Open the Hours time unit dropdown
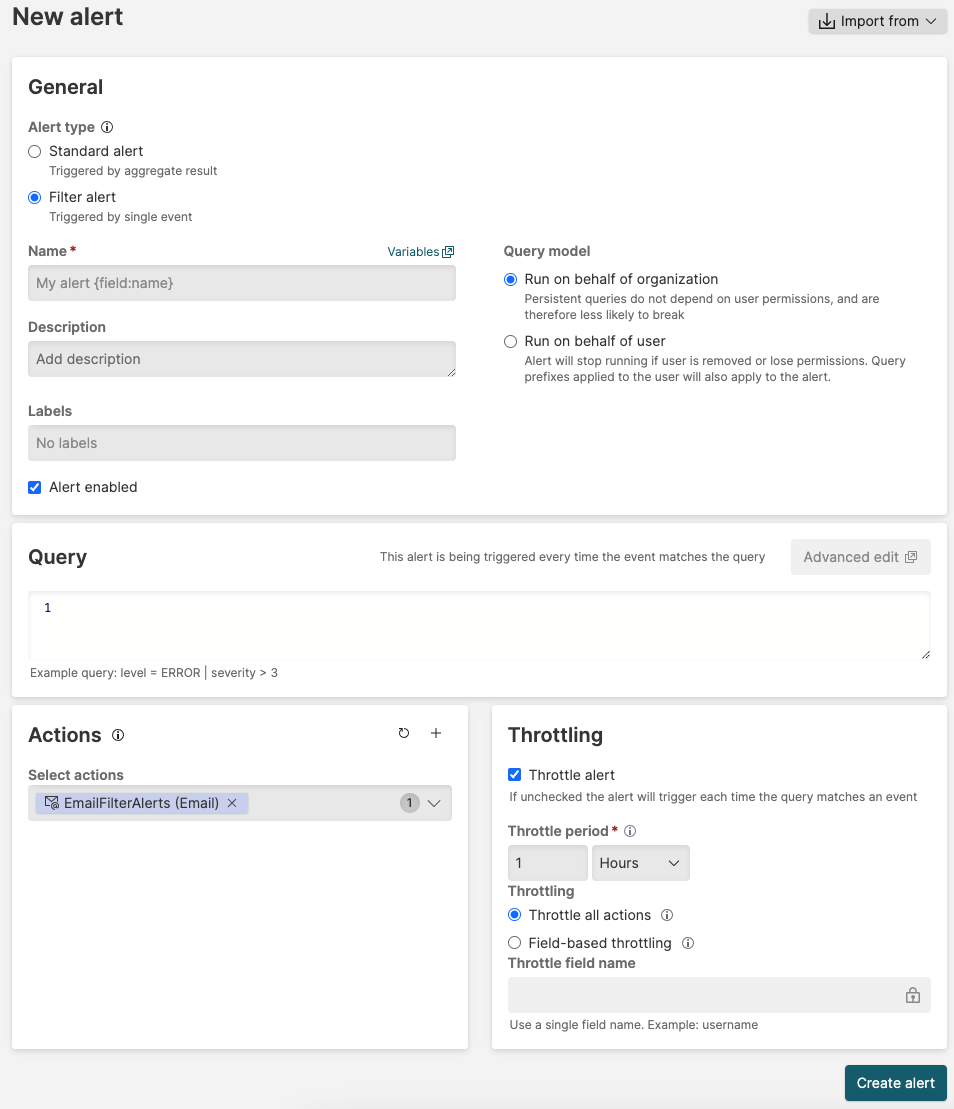 click(640, 862)
